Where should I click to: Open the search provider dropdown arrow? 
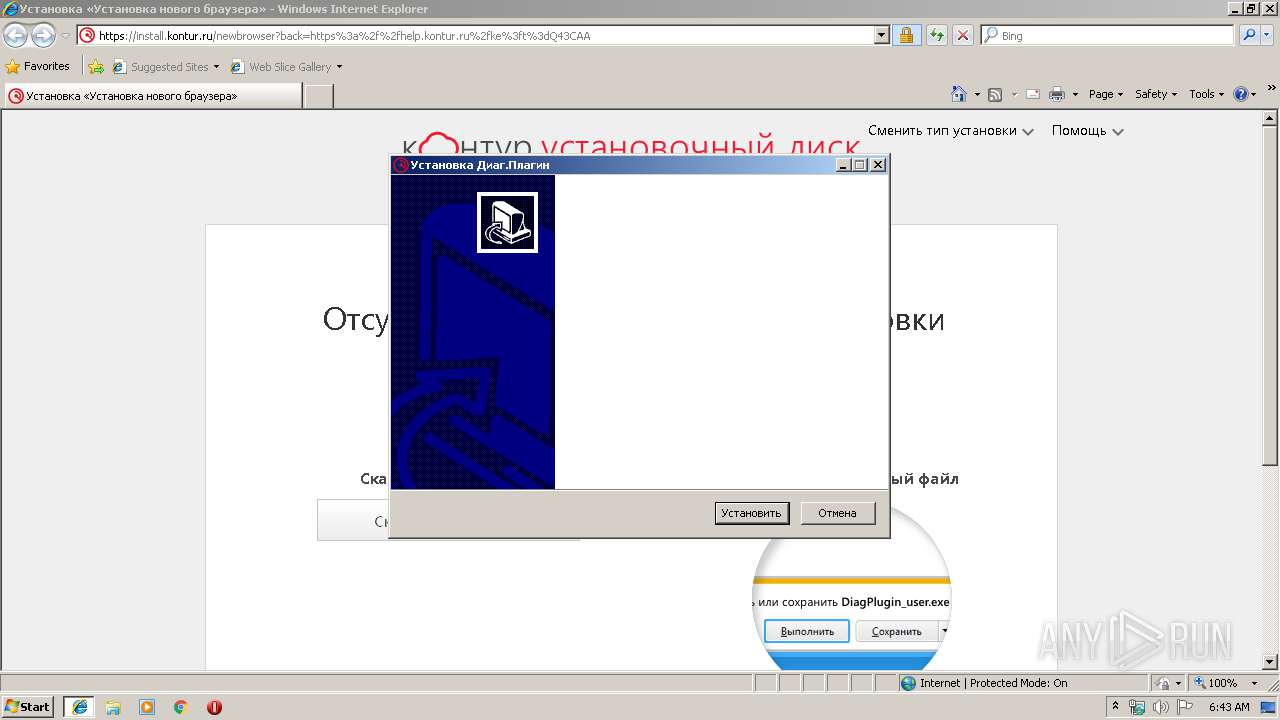[x=1269, y=35]
